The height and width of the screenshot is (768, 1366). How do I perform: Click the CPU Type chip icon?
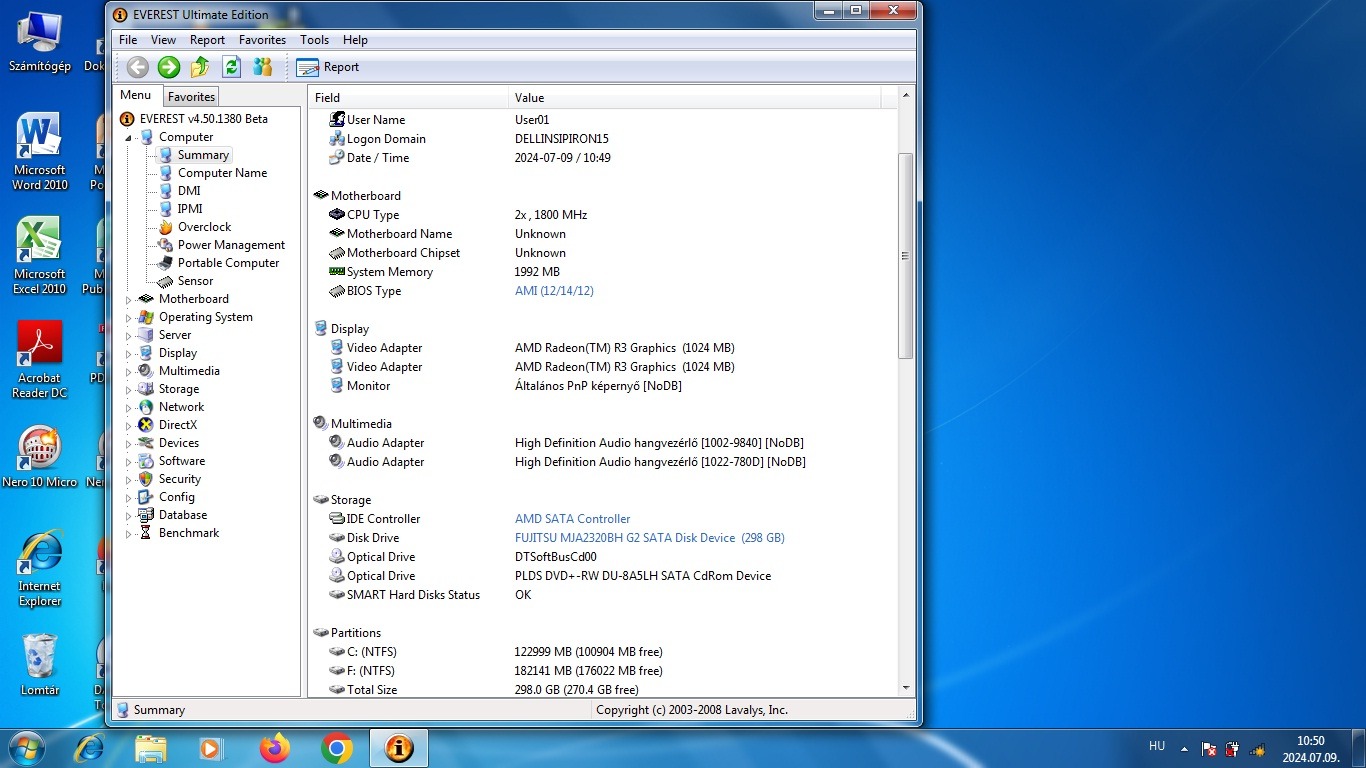point(337,215)
